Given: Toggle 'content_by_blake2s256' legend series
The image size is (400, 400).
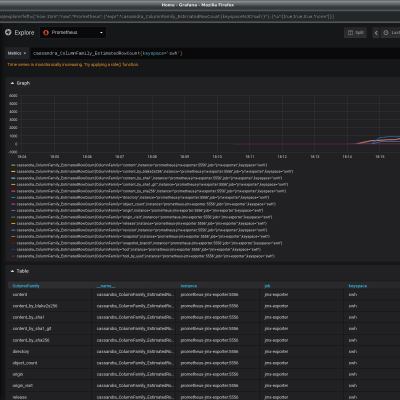Looking at the screenshot, I should tap(155, 172).
